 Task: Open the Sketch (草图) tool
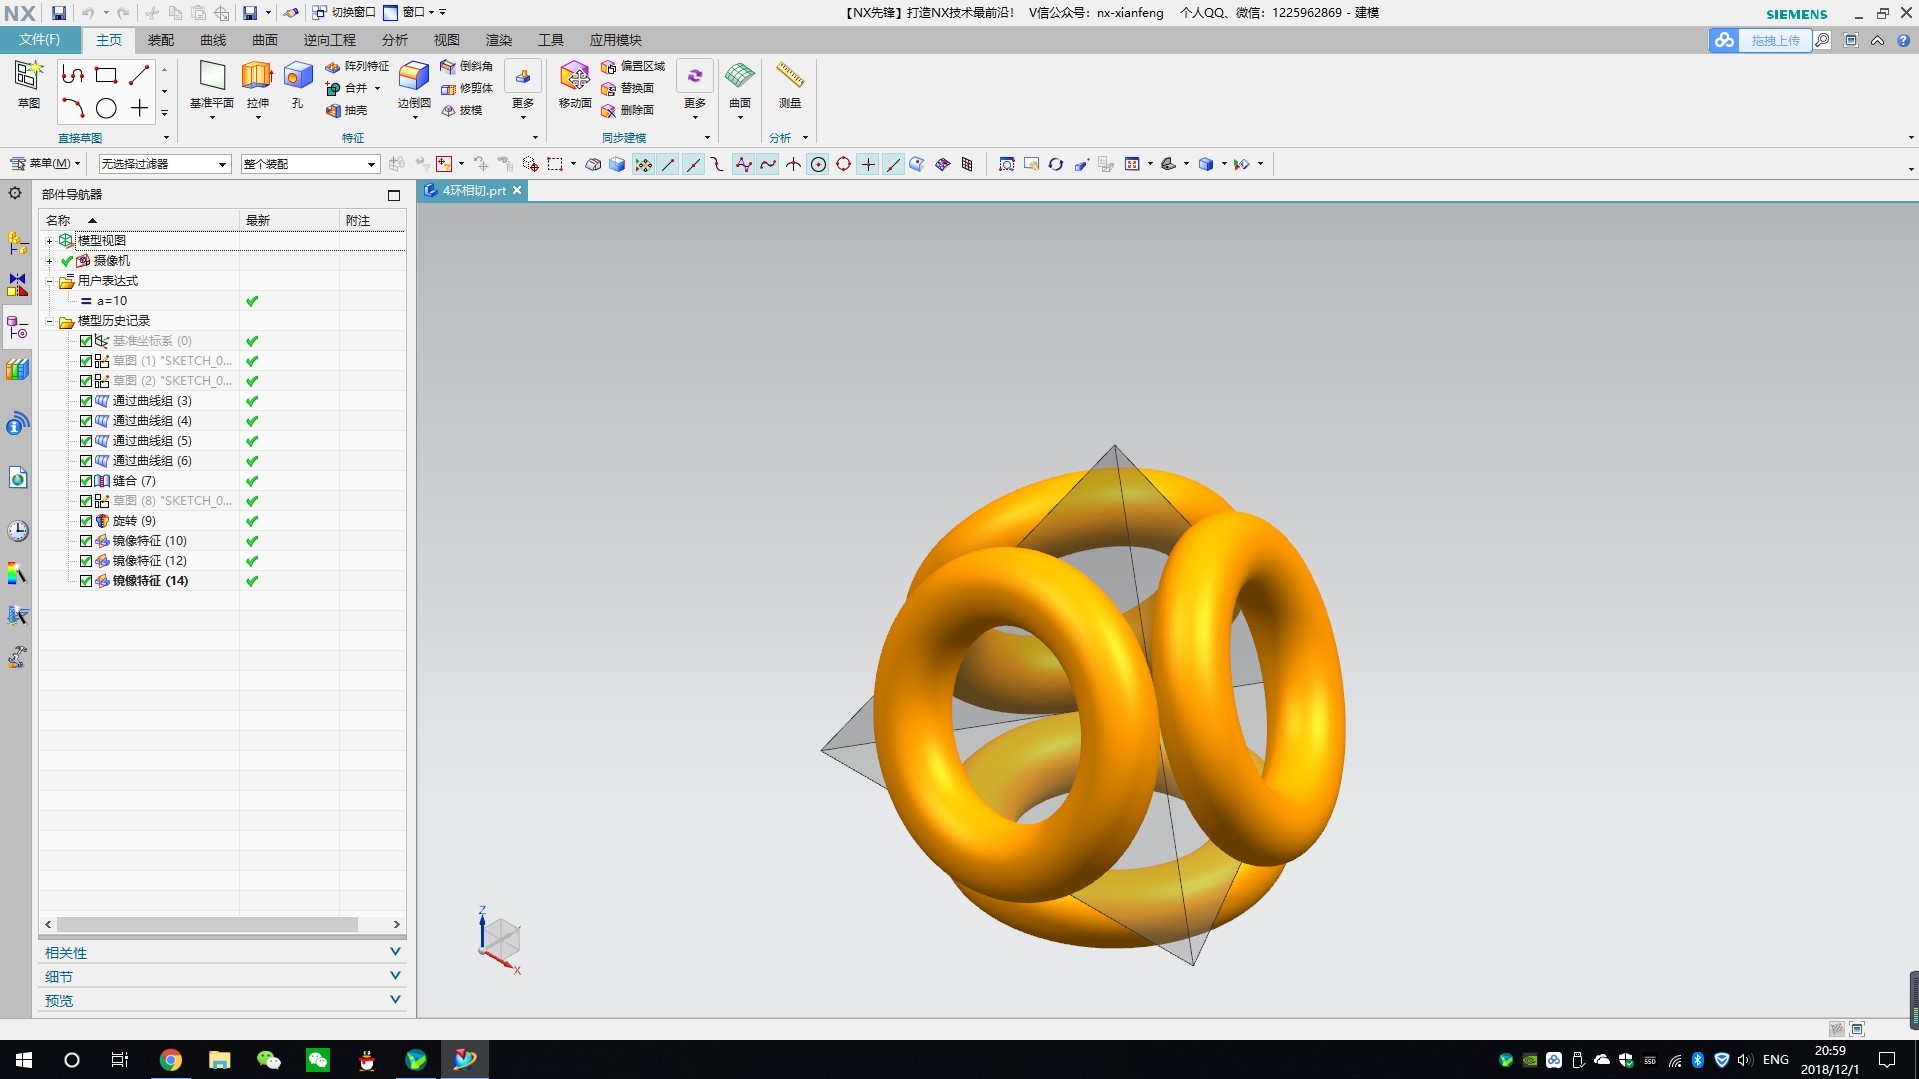tap(28, 84)
